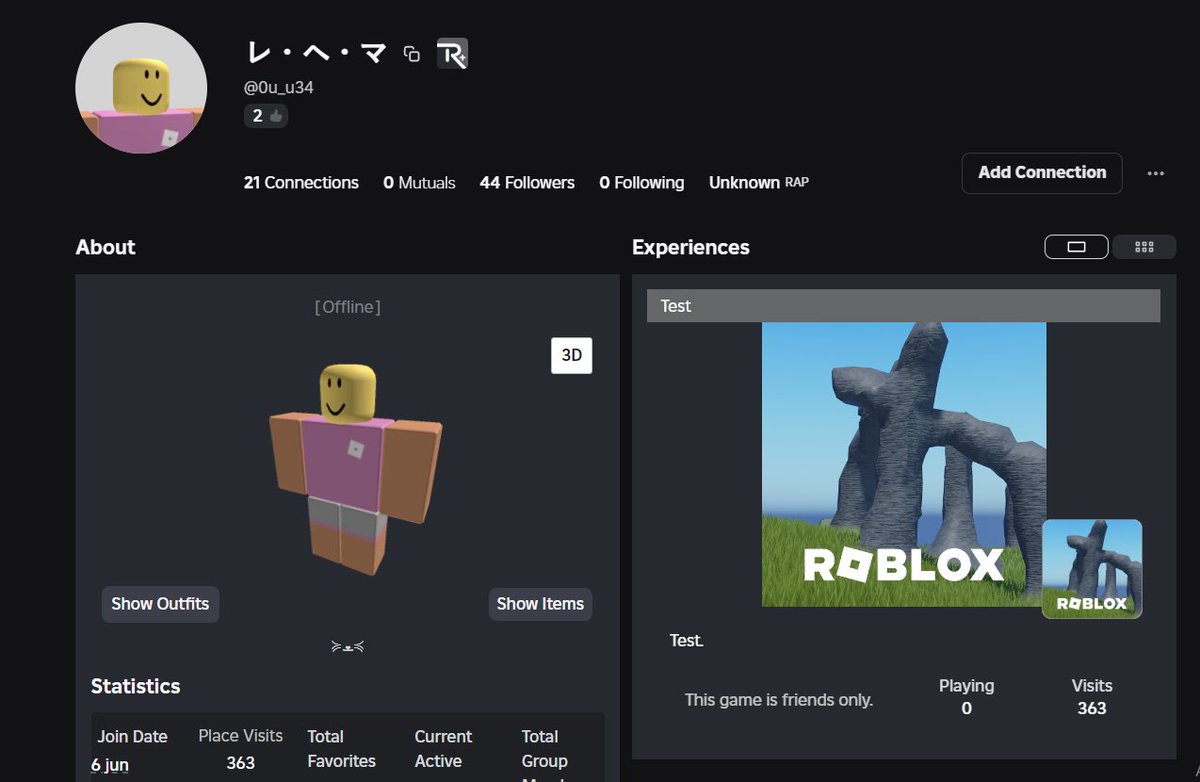Click the [Offline] status text

[347, 307]
